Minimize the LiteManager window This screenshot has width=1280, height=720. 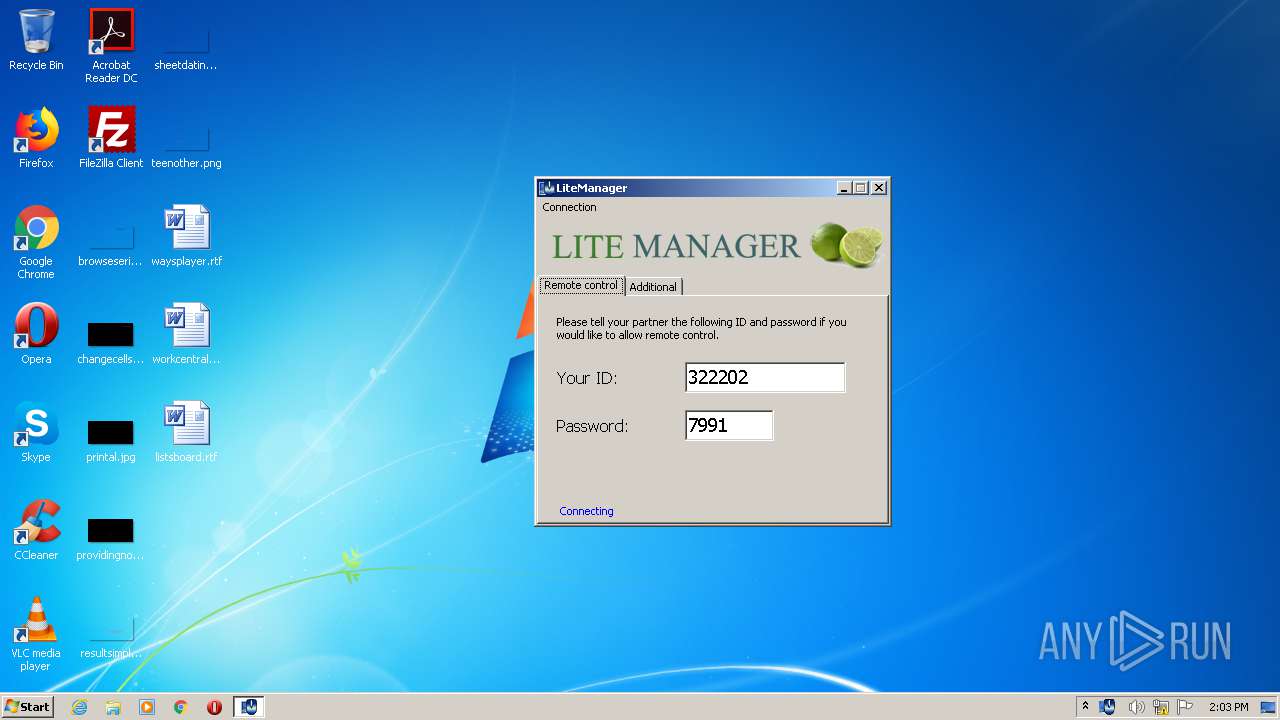[844, 188]
